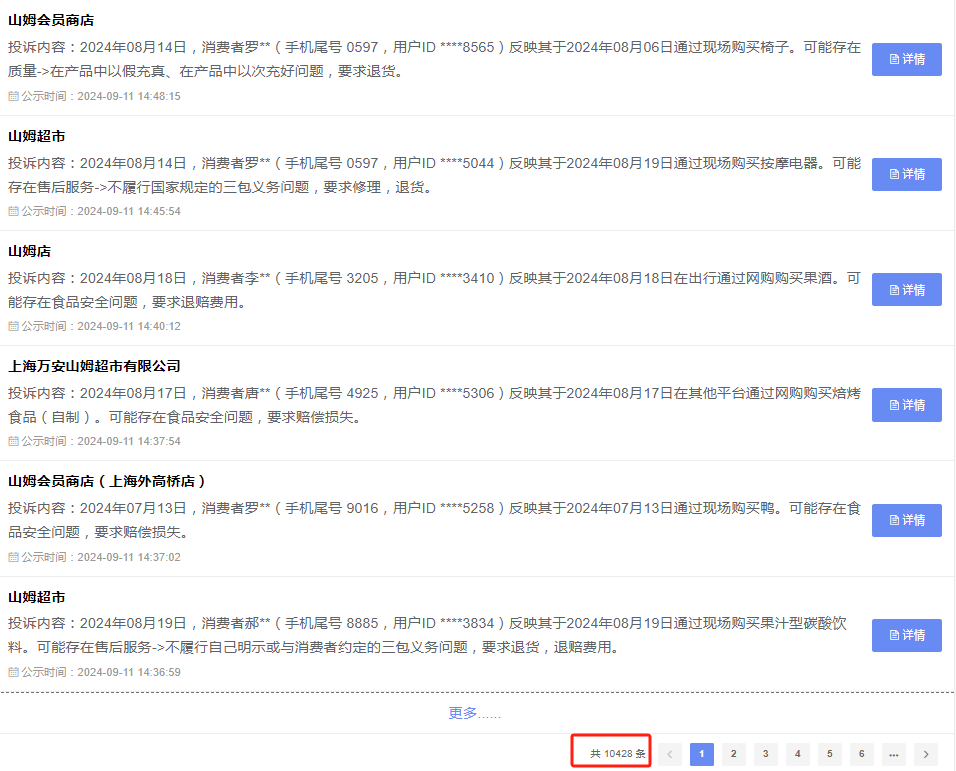Image resolution: width=956 pixels, height=771 pixels.
Task: Click the calendar icon beside the first 公示时间
Action: coord(12,99)
